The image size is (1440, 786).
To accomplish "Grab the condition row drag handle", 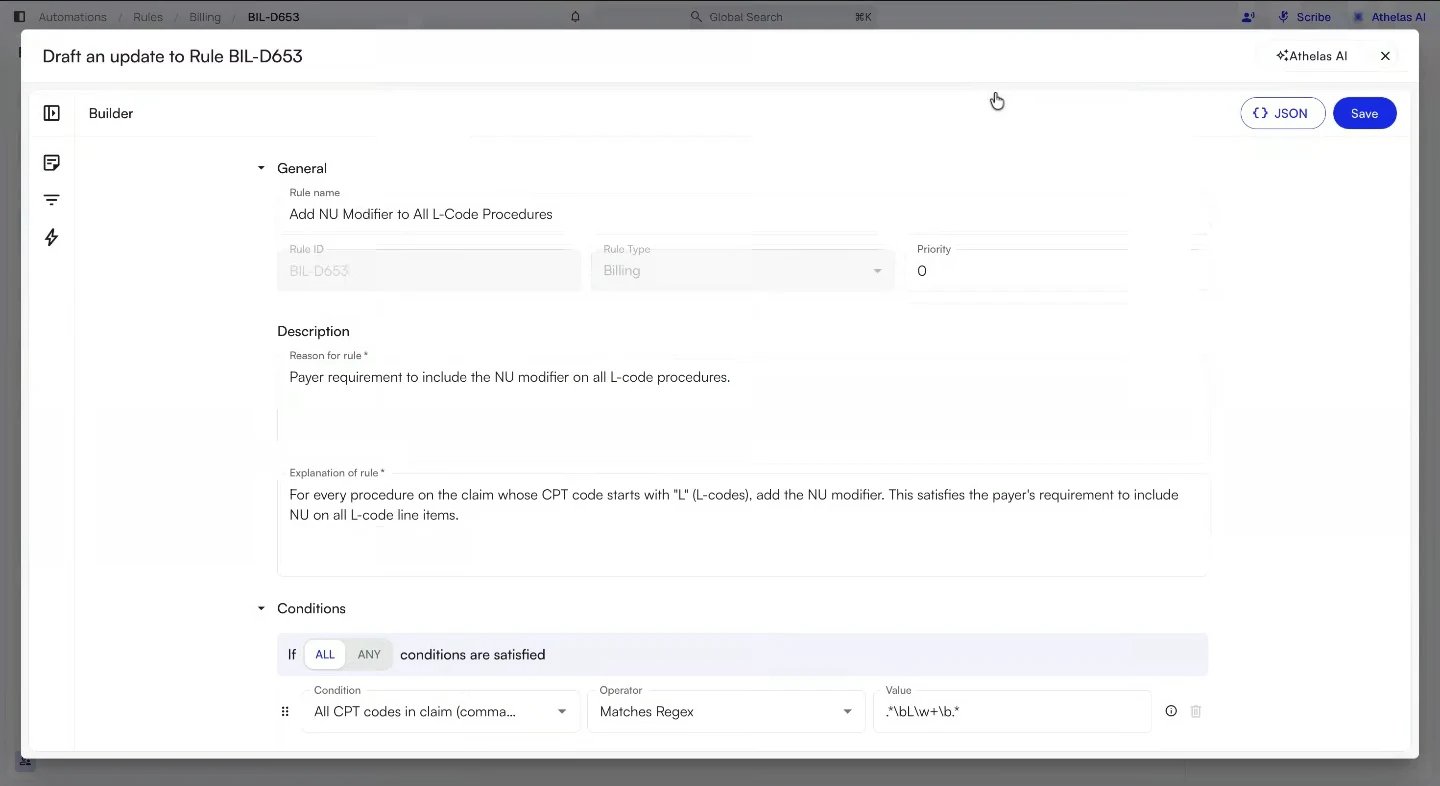I will [285, 711].
